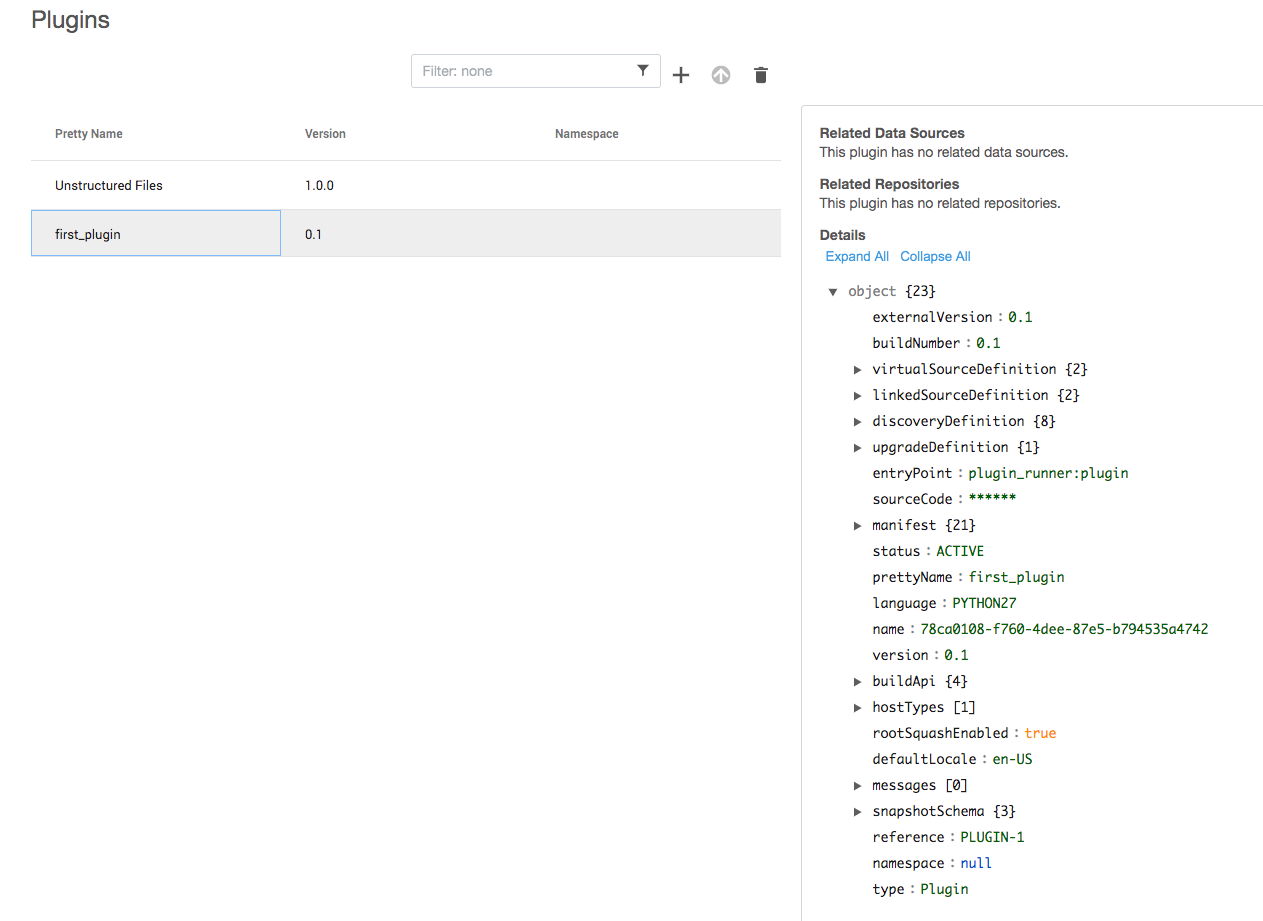Sort by Pretty Name column header
Image resolution: width=1263 pixels, height=921 pixels.
click(x=89, y=134)
